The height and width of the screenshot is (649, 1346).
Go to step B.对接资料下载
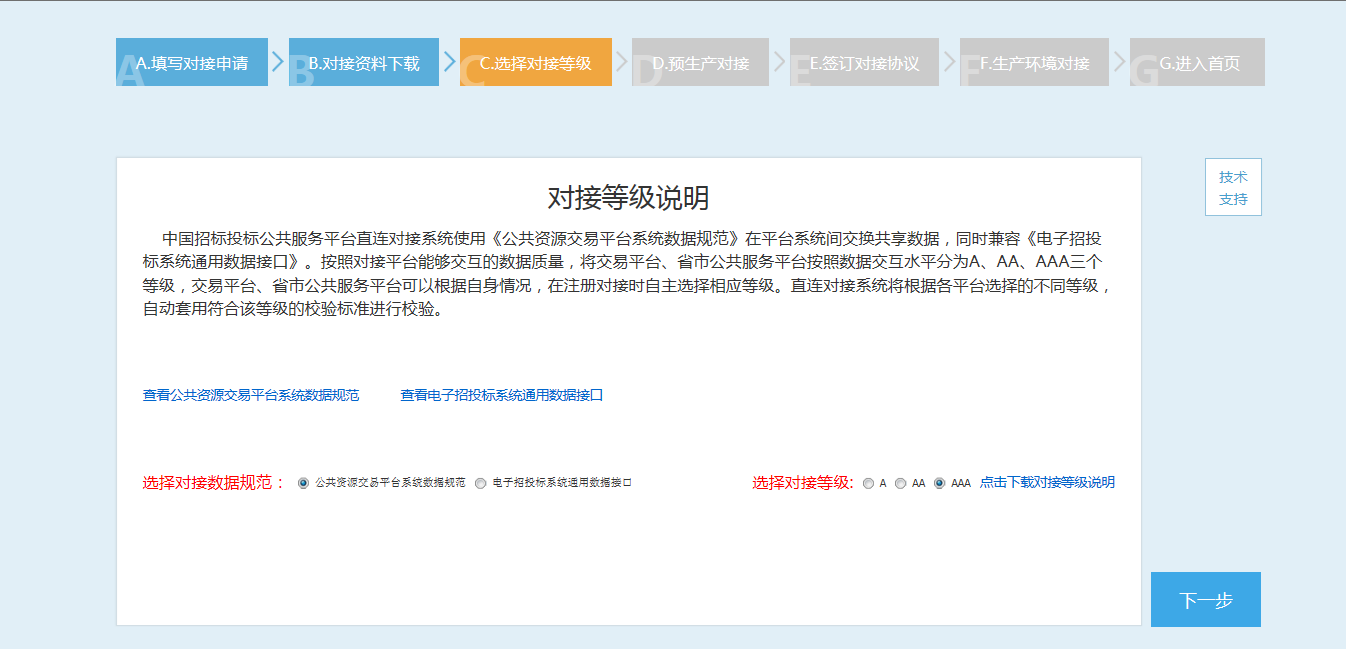pos(364,63)
